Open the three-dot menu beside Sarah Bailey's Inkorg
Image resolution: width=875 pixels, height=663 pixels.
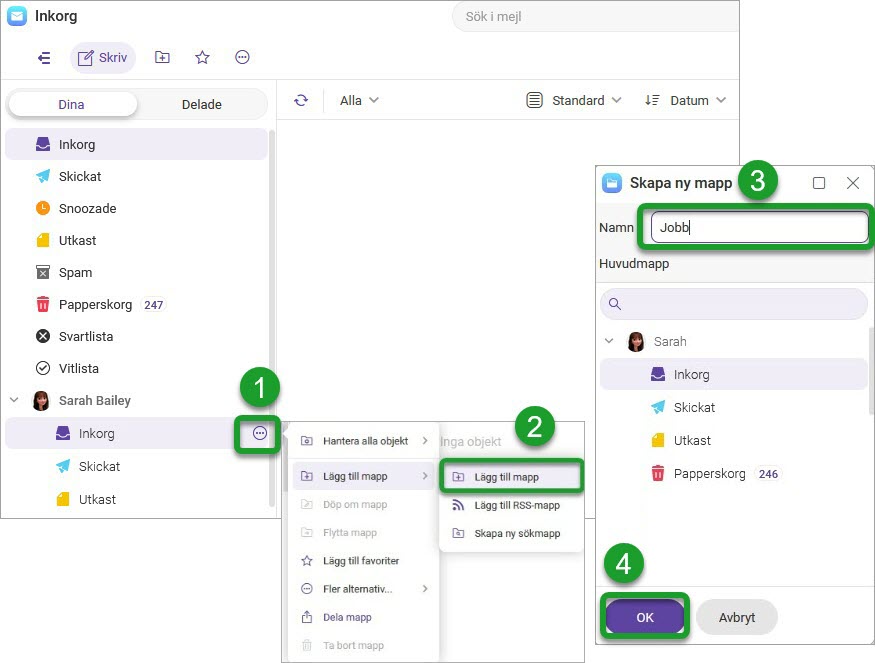[260, 433]
